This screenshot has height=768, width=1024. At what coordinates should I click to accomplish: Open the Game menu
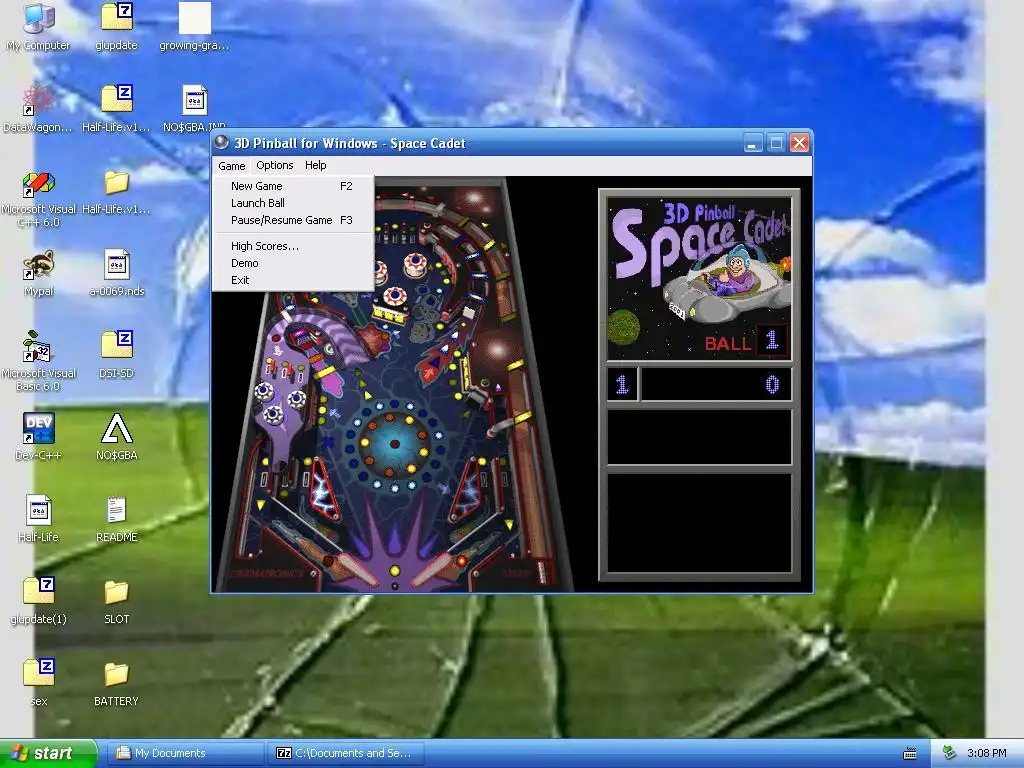(232, 166)
